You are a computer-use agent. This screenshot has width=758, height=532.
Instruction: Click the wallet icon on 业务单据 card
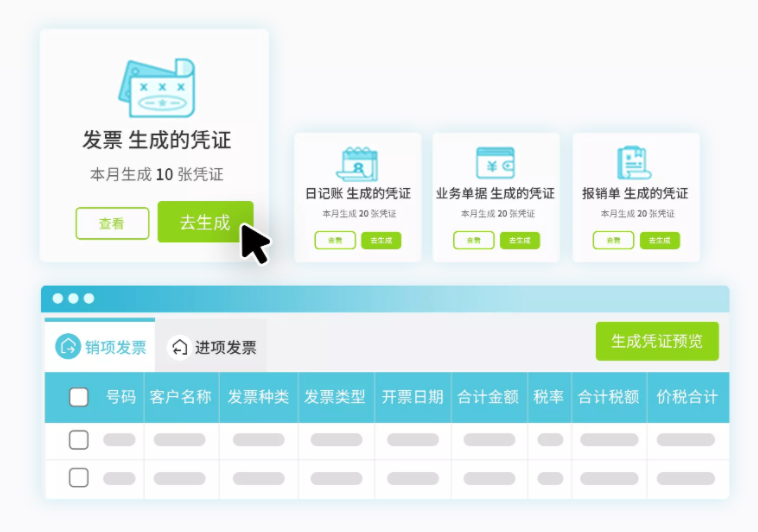[495, 163]
